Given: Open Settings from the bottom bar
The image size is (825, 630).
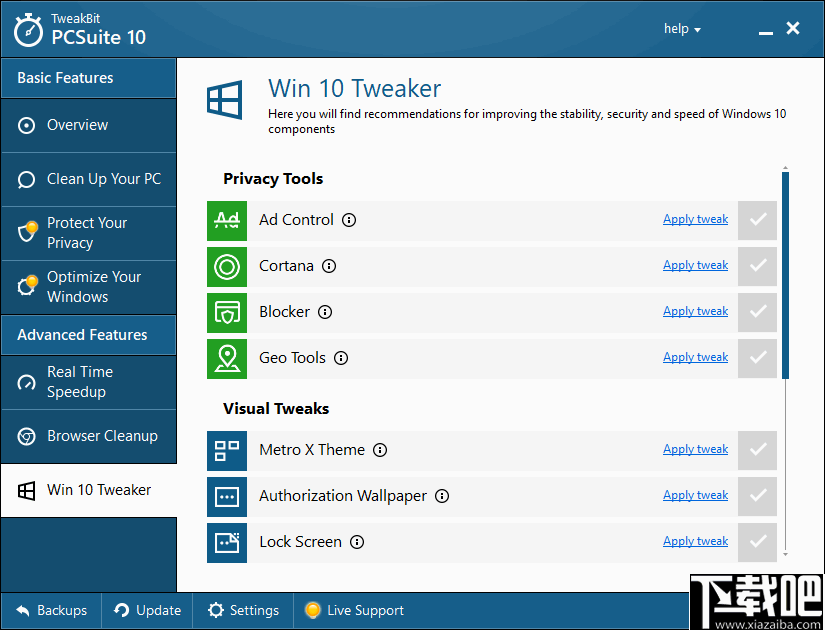Looking at the screenshot, I should [242, 610].
